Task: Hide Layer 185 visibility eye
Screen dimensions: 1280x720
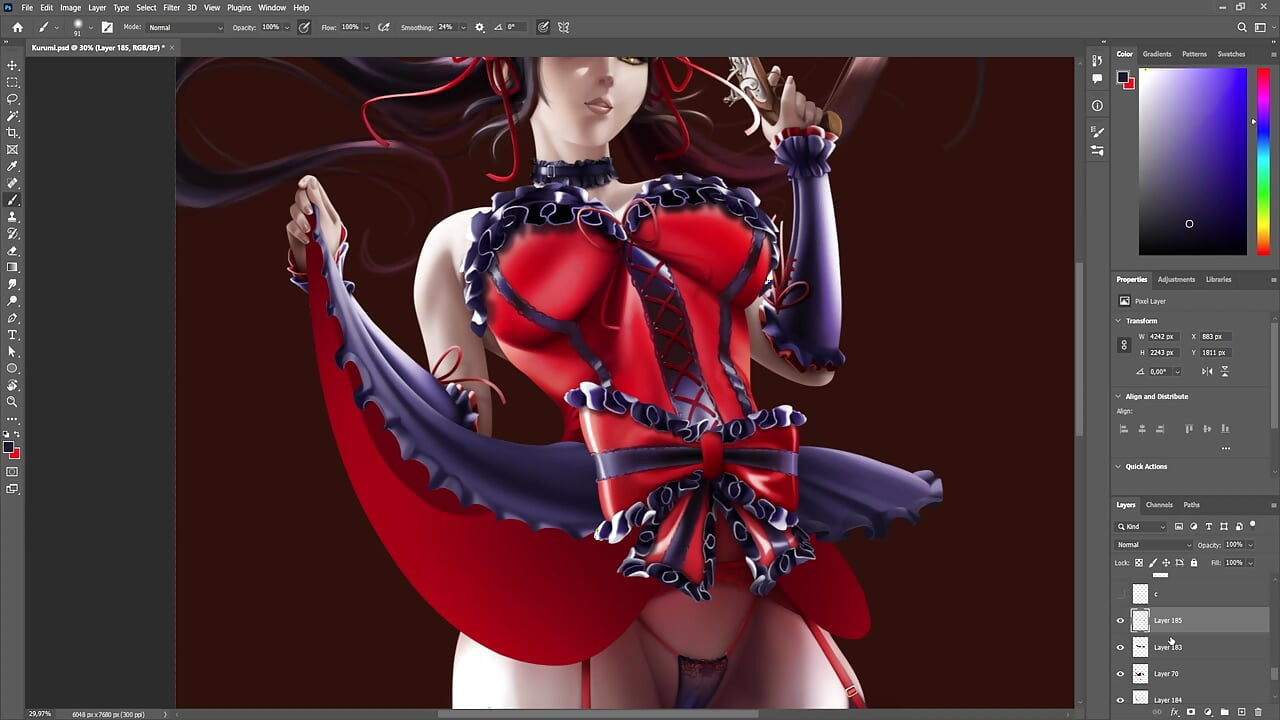Action: click(1120, 621)
